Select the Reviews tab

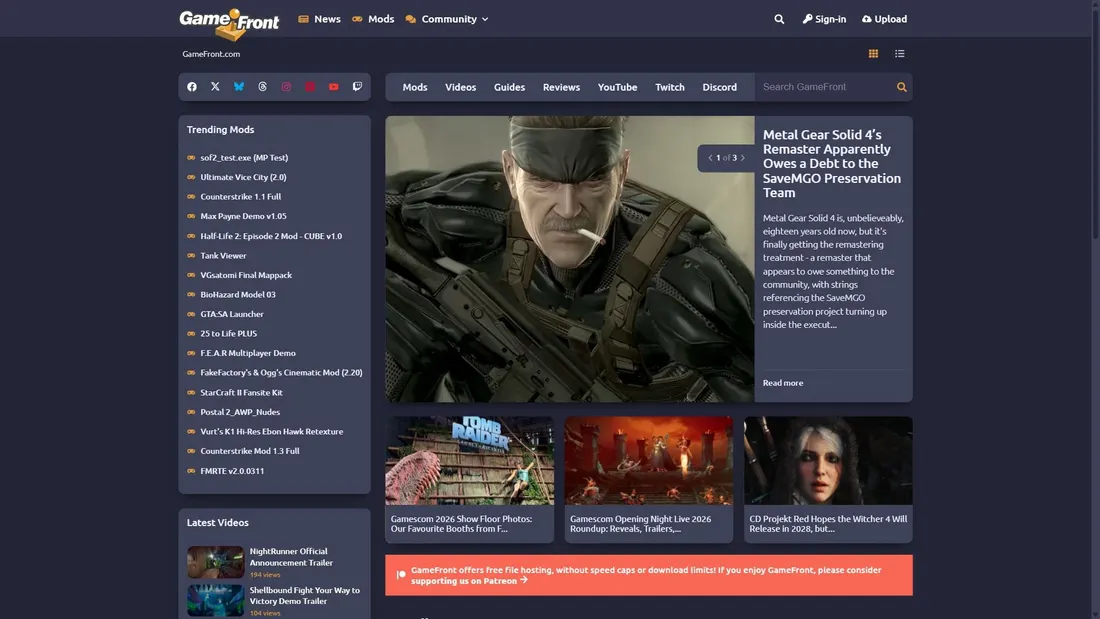pyautogui.click(x=561, y=87)
